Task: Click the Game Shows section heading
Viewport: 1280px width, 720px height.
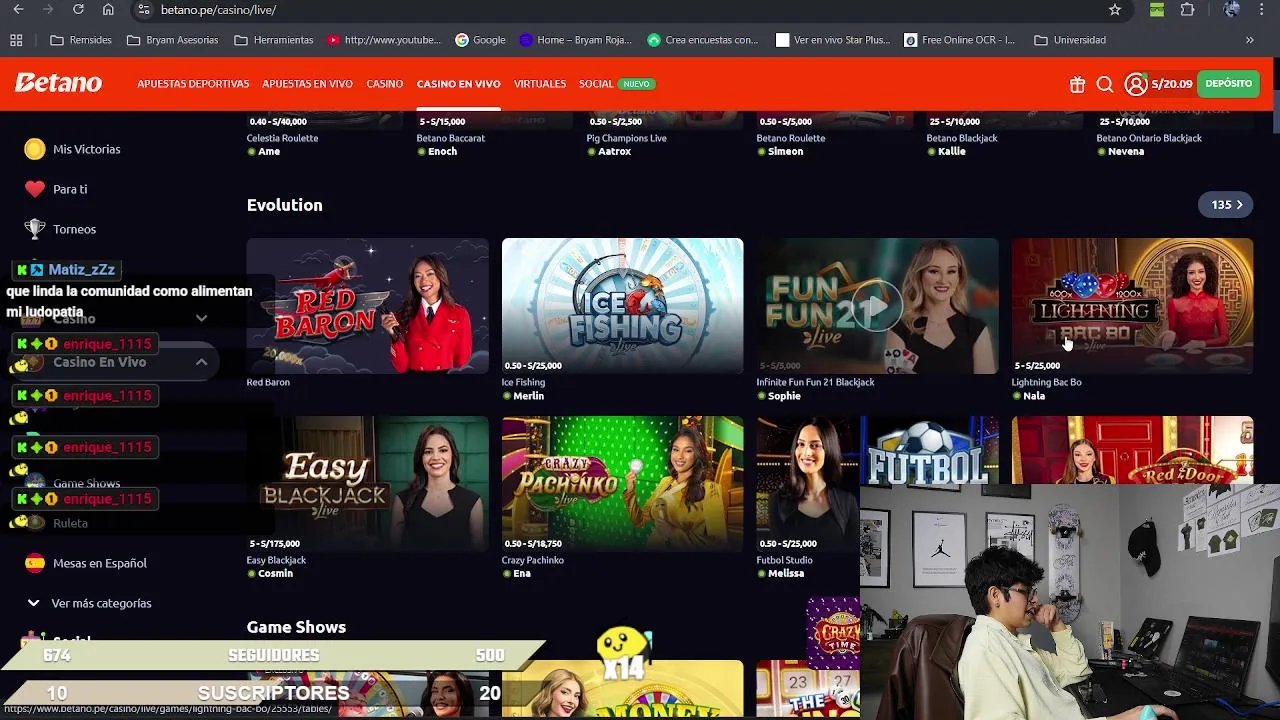Action: tap(296, 627)
